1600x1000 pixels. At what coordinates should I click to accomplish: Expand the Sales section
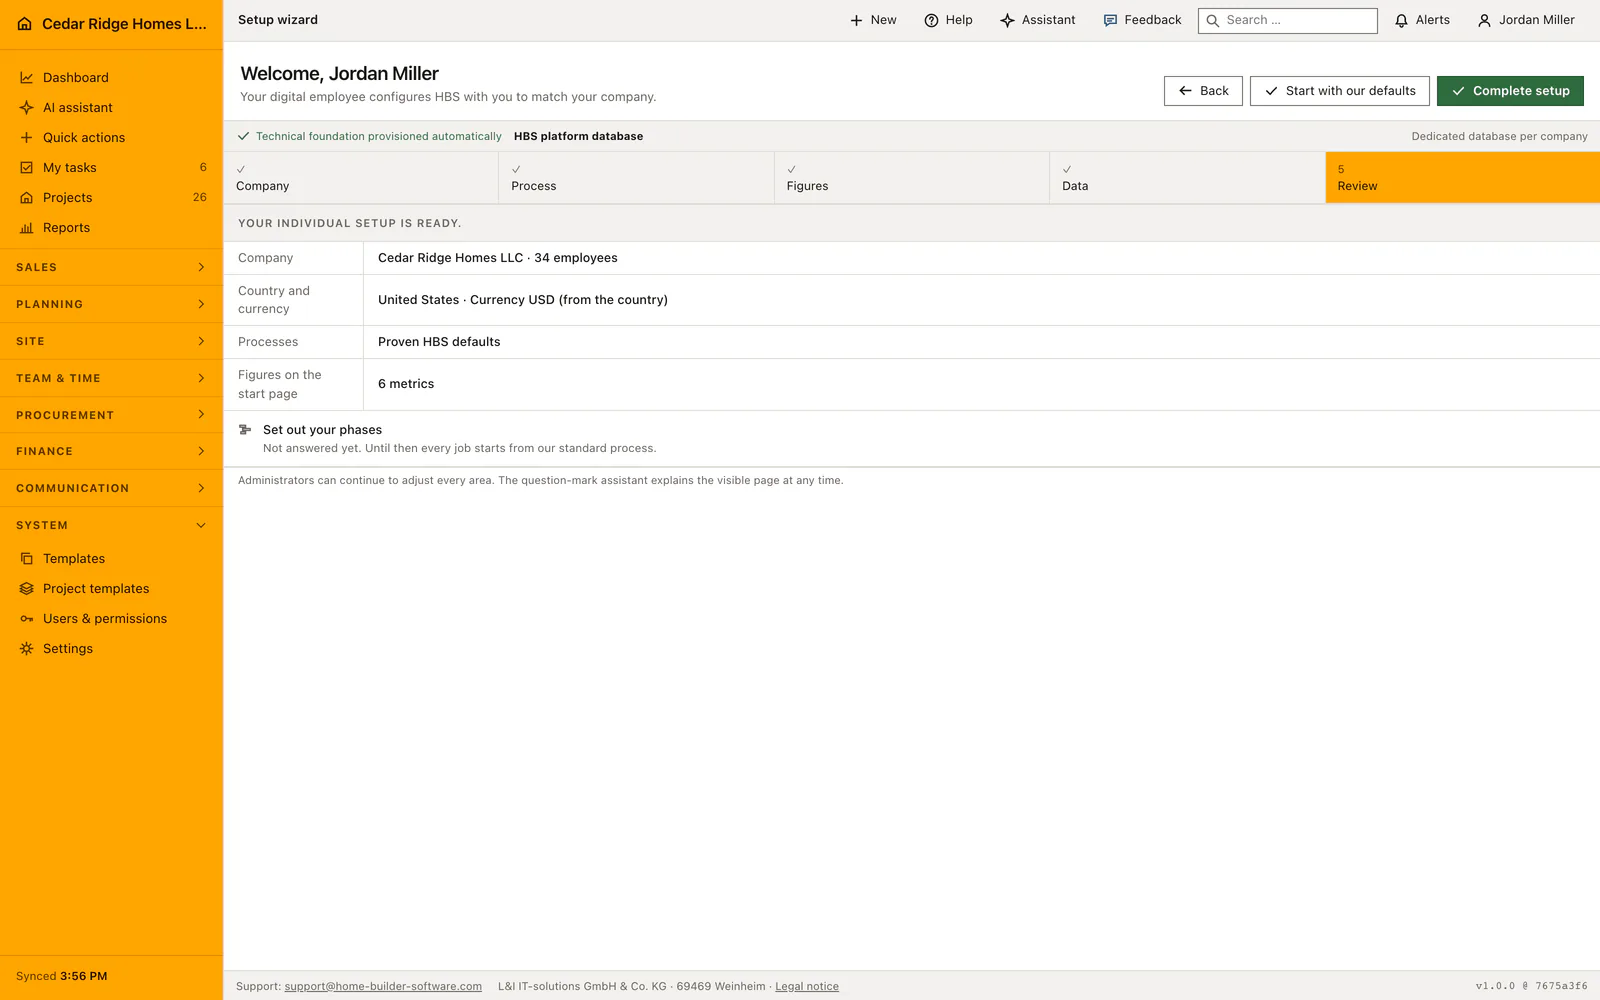pos(111,268)
